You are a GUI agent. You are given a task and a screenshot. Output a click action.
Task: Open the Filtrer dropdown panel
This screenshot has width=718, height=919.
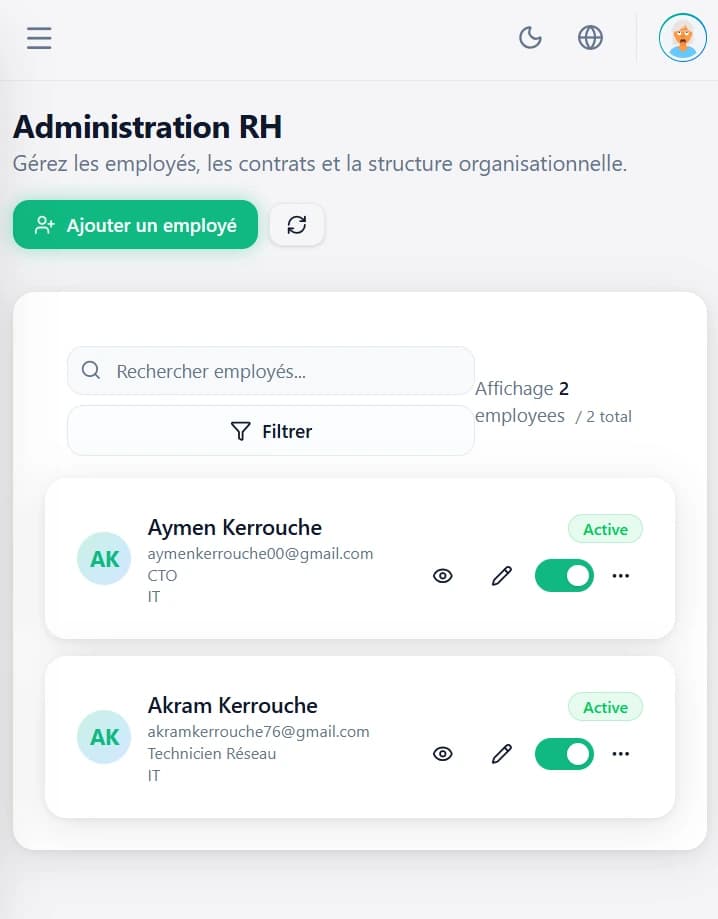click(x=270, y=431)
